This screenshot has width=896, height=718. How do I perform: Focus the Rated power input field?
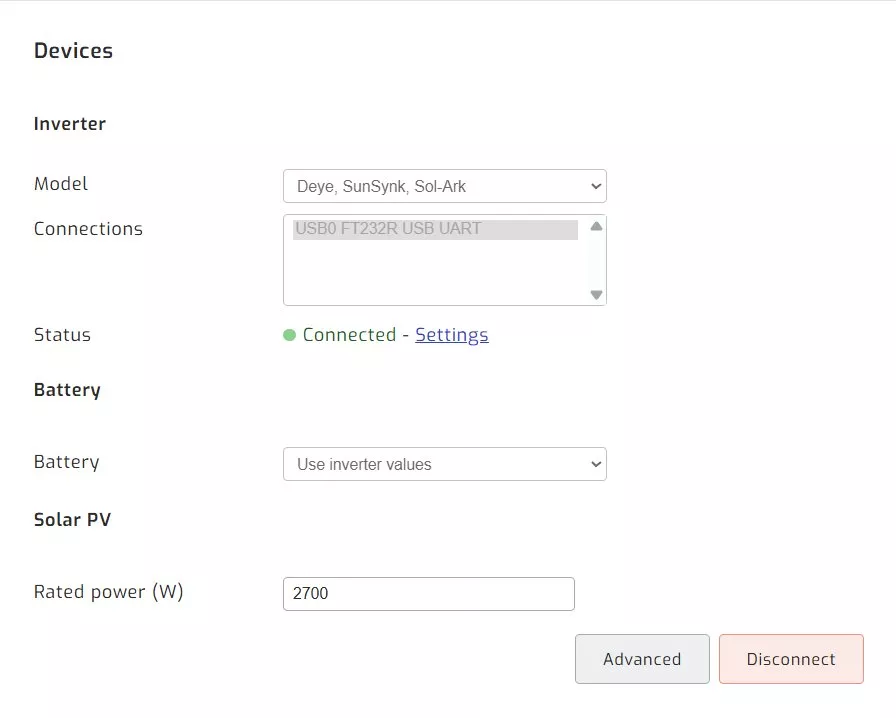pyautogui.click(x=428, y=593)
